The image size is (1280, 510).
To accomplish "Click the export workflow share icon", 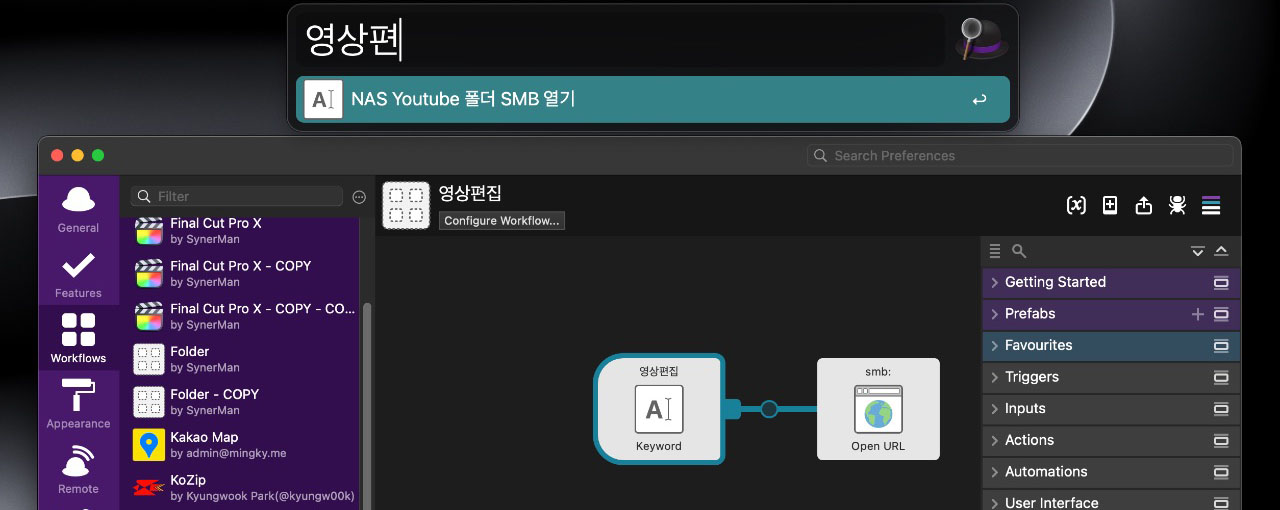I will [1144, 205].
